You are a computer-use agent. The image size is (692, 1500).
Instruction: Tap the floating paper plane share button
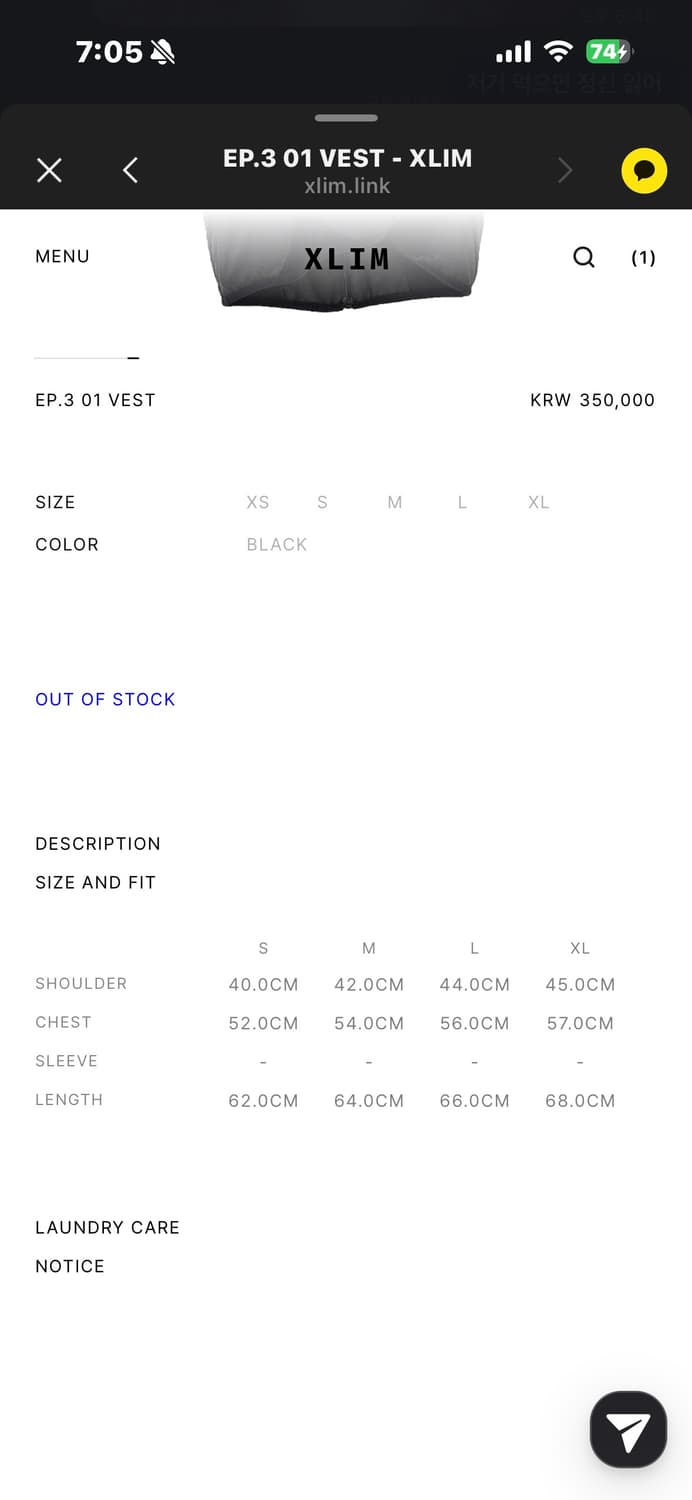point(628,1429)
